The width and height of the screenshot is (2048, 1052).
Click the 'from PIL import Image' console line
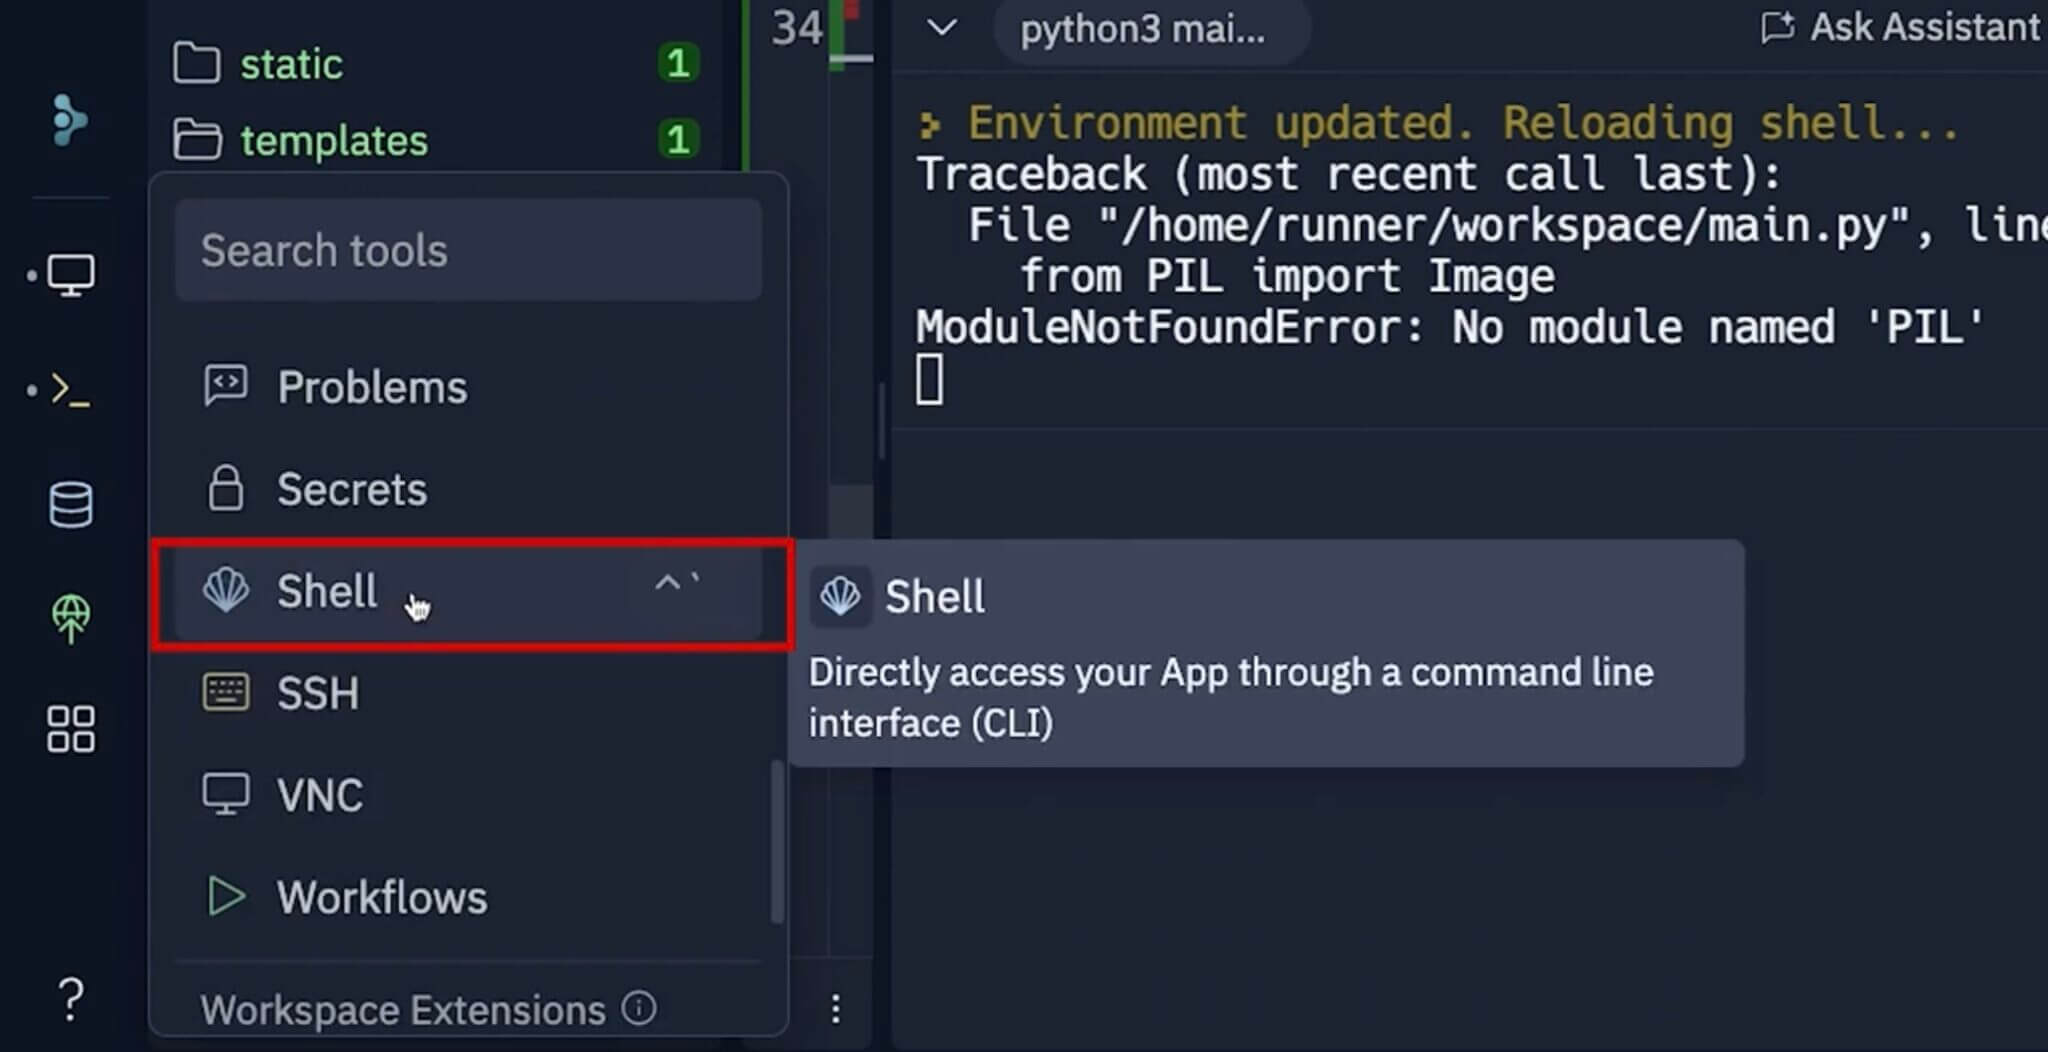(x=1287, y=276)
